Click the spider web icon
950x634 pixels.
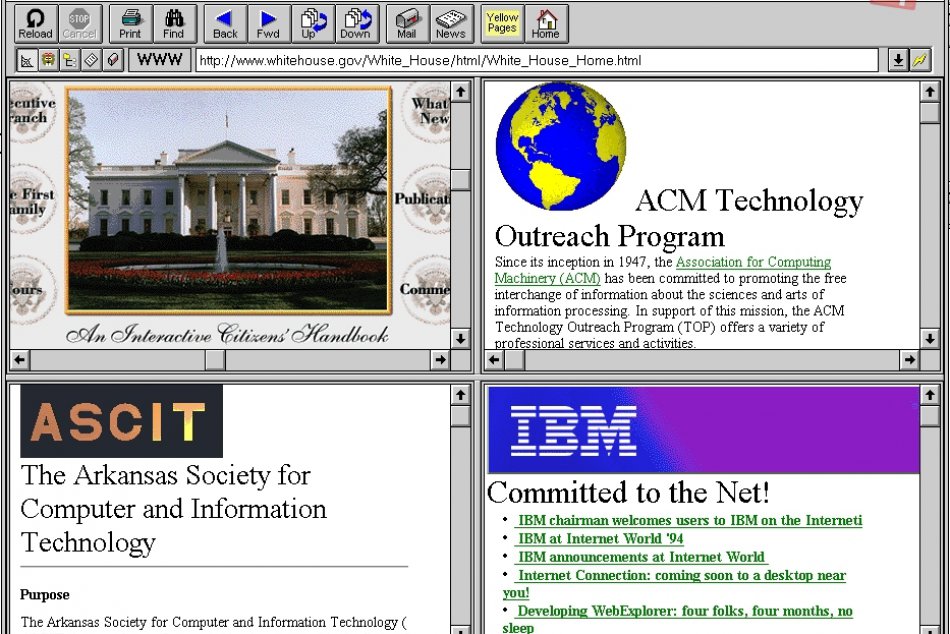coord(26,60)
